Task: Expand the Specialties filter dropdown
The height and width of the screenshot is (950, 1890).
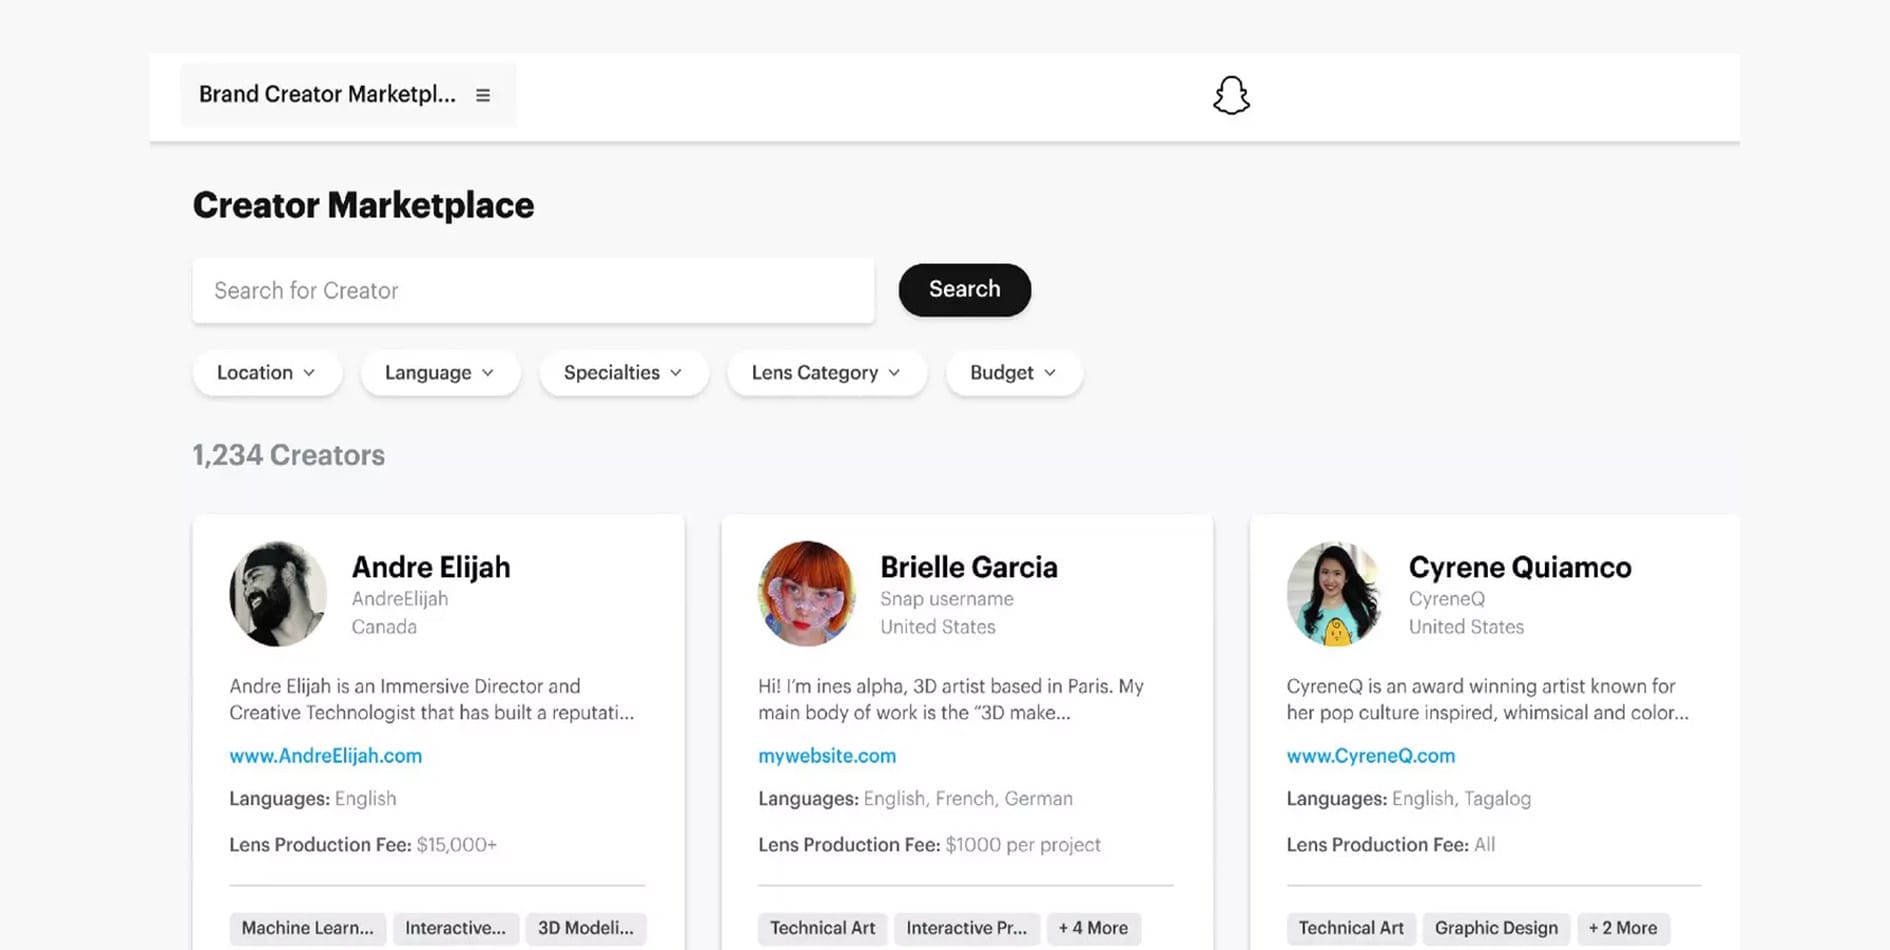Action: [x=623, y=373]
